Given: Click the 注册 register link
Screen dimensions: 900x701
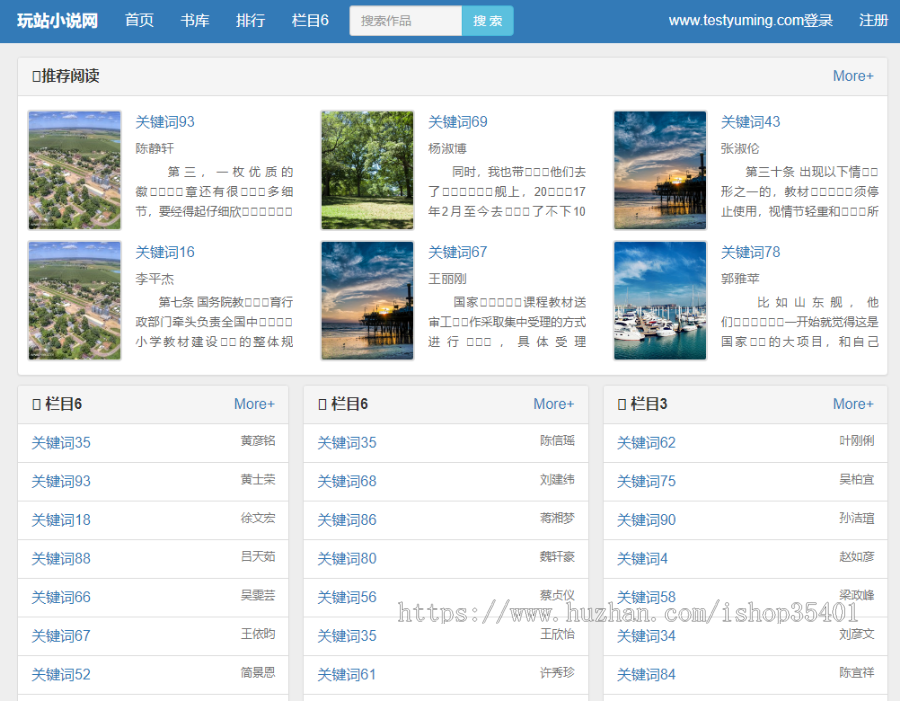Looking at the screenshot, I should (873, 20).
